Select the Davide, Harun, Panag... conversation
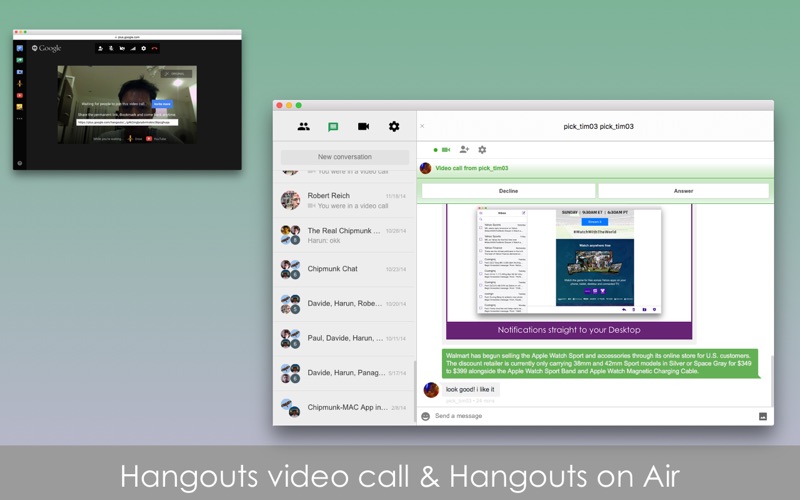The height and width of the screenshot is (500, 800). [345, 373]
